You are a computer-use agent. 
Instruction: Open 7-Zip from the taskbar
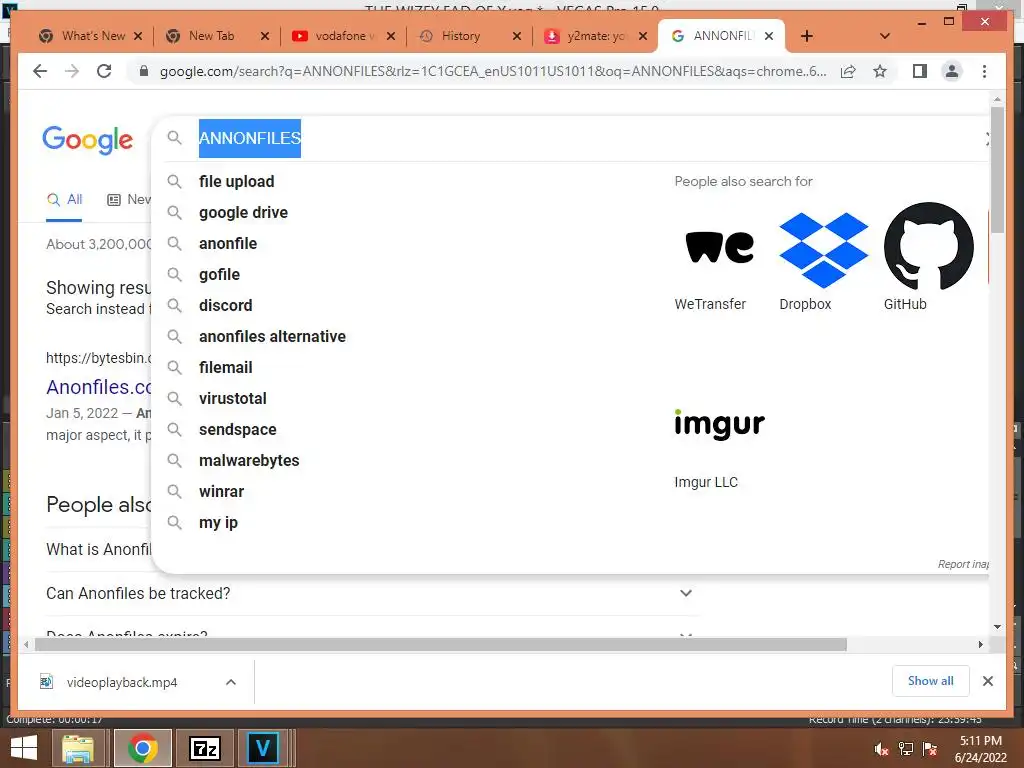(x=204, y=748)
